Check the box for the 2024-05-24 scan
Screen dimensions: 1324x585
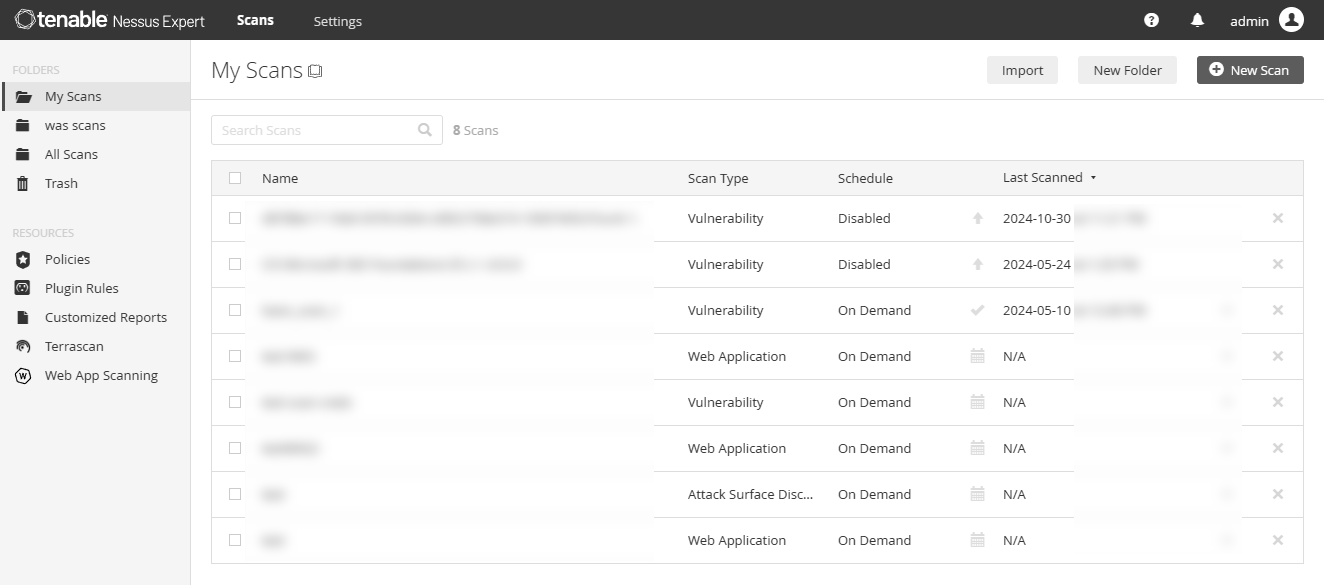(x=235, y=264)
